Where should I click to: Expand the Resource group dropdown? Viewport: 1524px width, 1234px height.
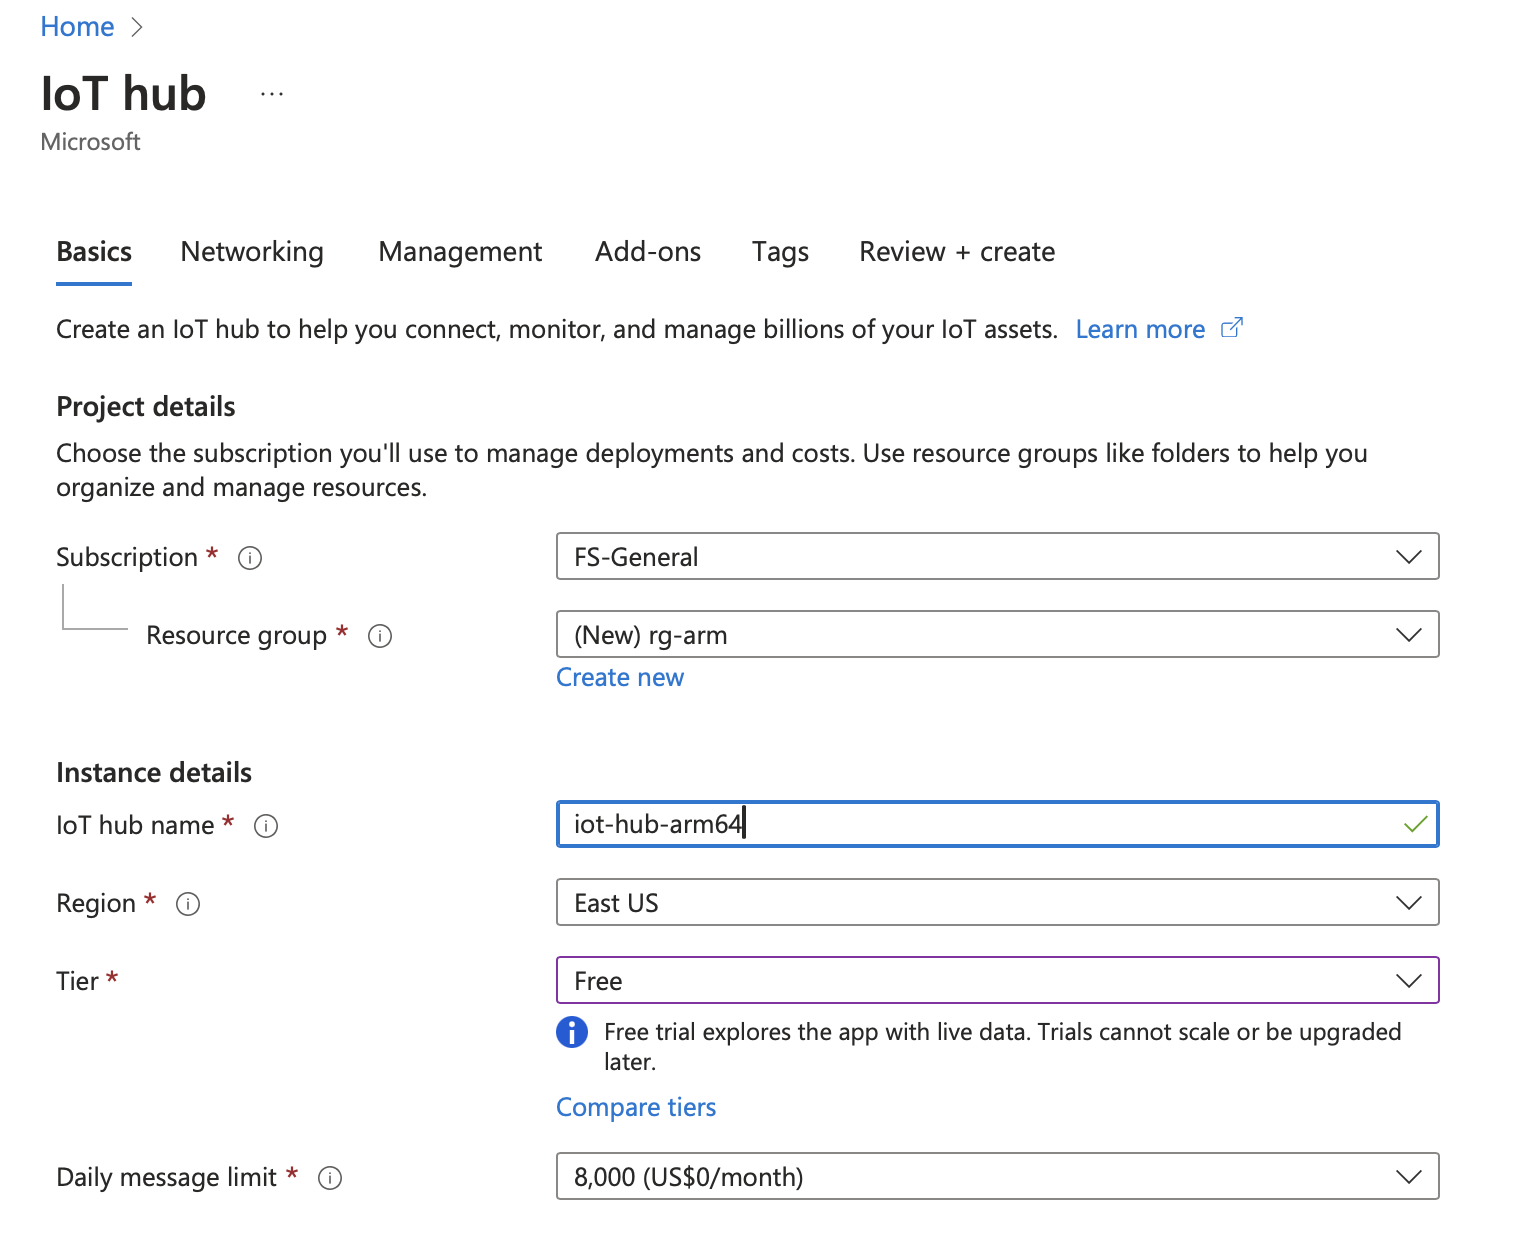[x=997, y=634]
